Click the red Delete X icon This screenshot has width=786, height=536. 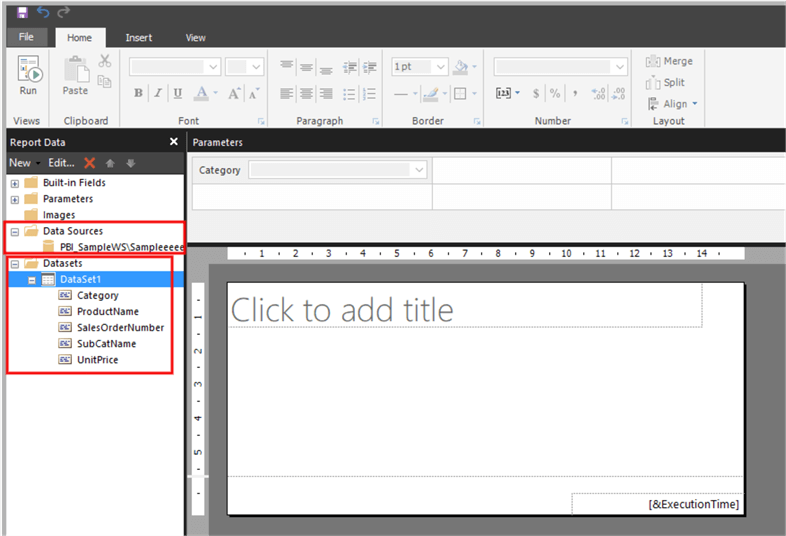(x=90, y=163)
